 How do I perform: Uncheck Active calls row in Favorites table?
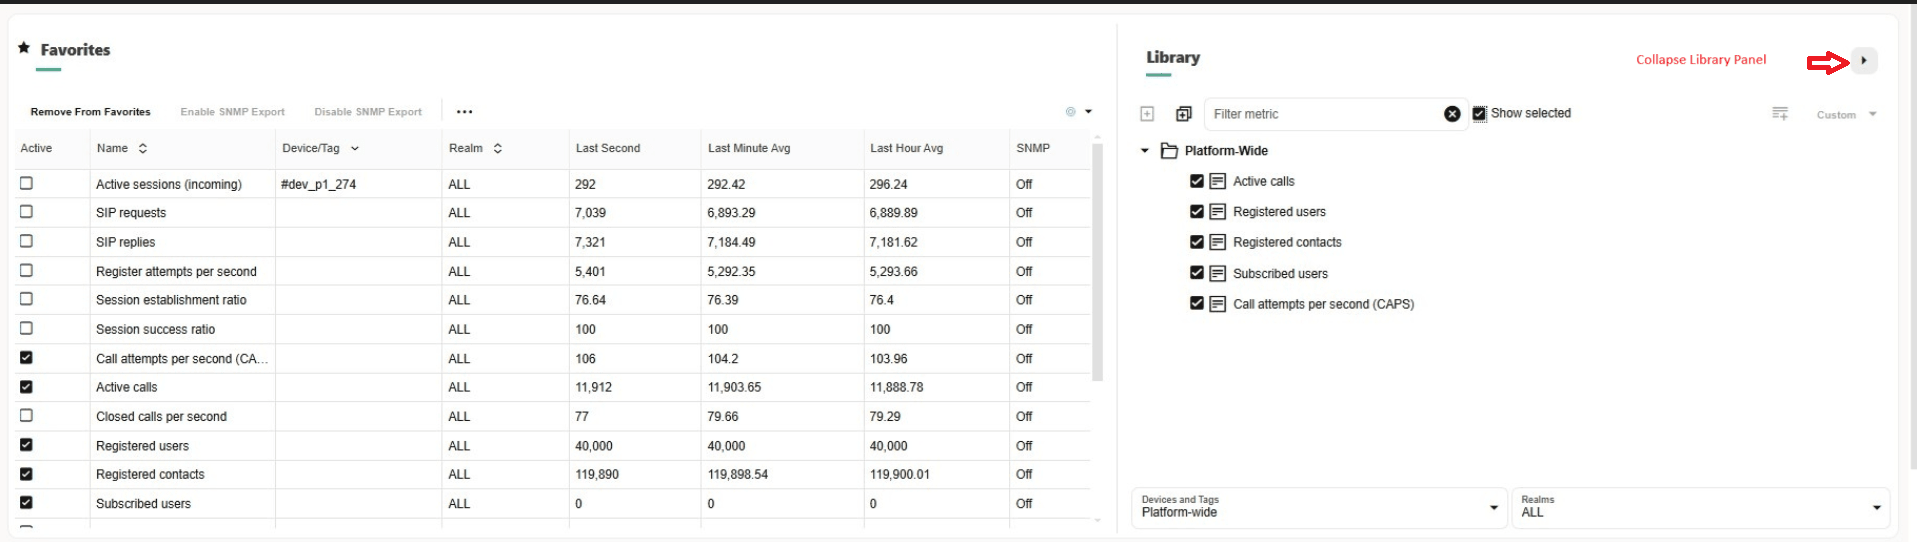click(26, 386)
